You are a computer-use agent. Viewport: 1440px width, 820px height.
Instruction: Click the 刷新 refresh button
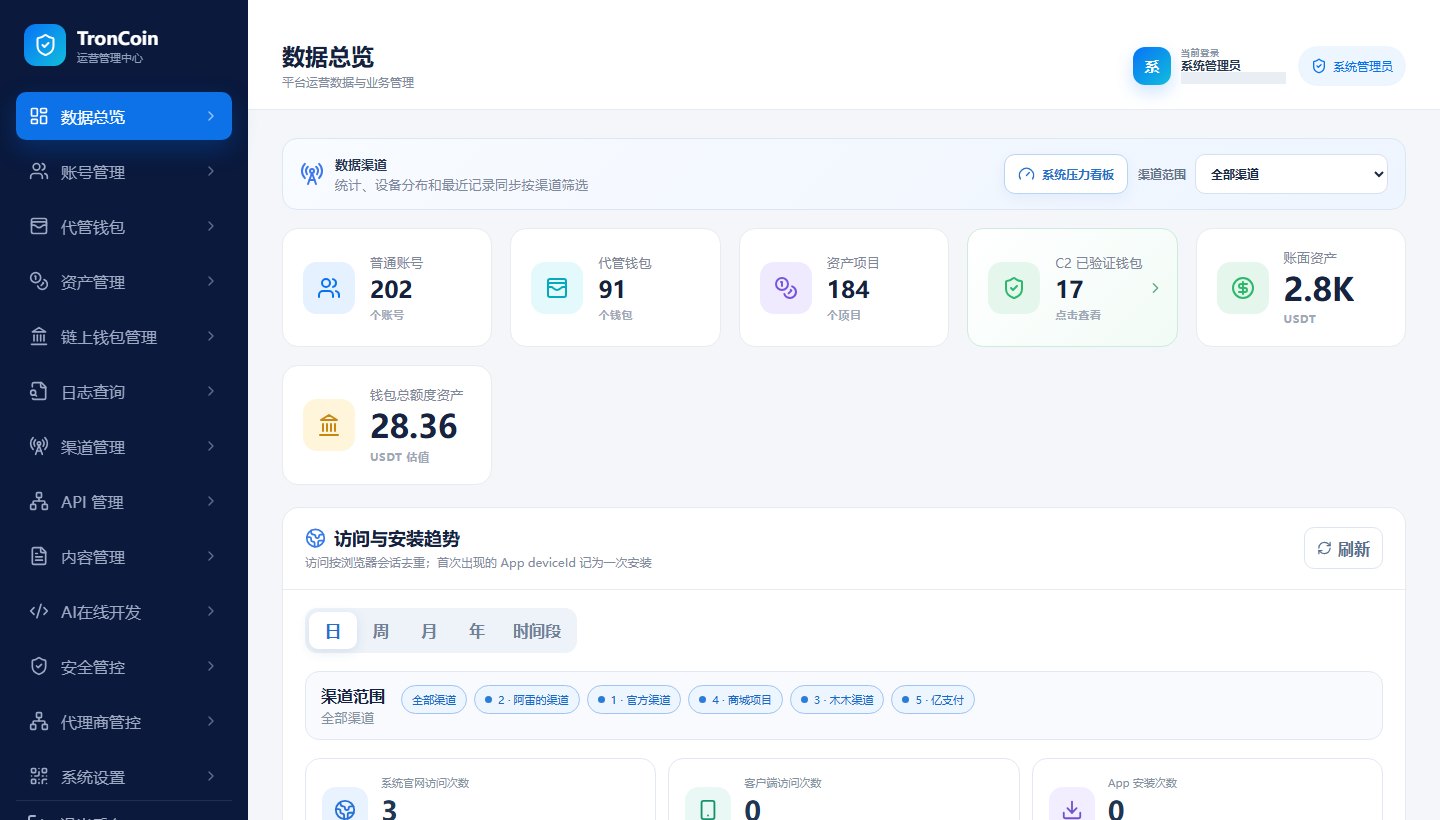[x=1343, y=548]
